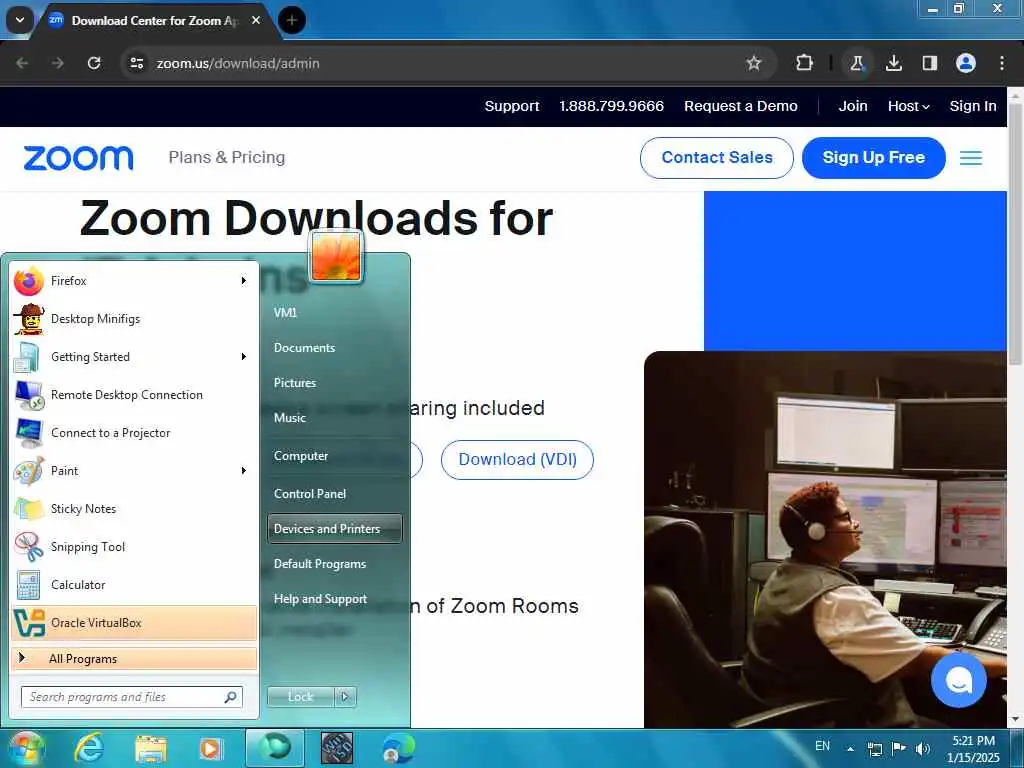The width and height of the screenshot is (1024, 768).
Task: Expand Getting Started submenu arrow
Action: (x=244, y=357)
